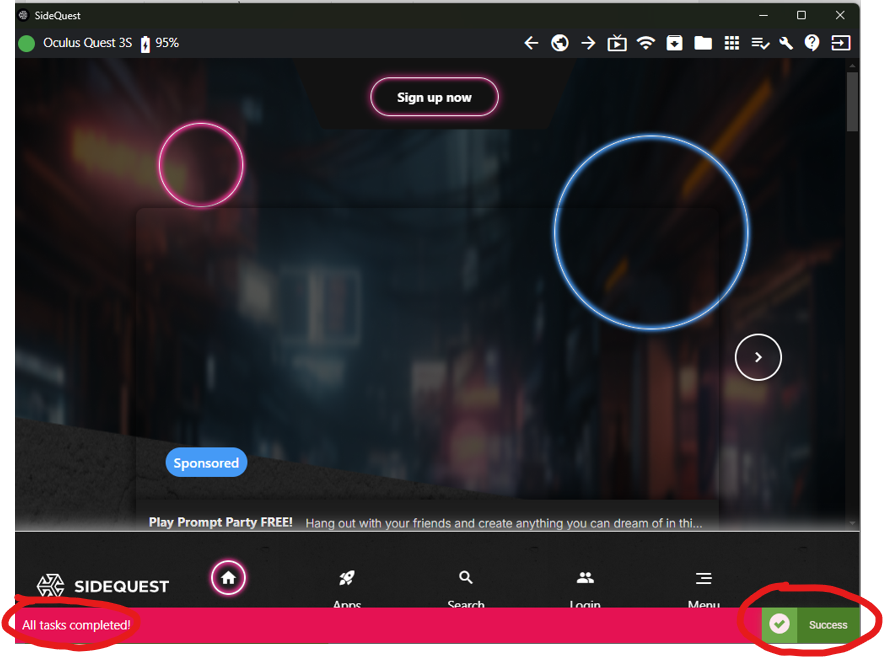
Task: Click the "Hang out with your friends" description text
Action: 504,523
